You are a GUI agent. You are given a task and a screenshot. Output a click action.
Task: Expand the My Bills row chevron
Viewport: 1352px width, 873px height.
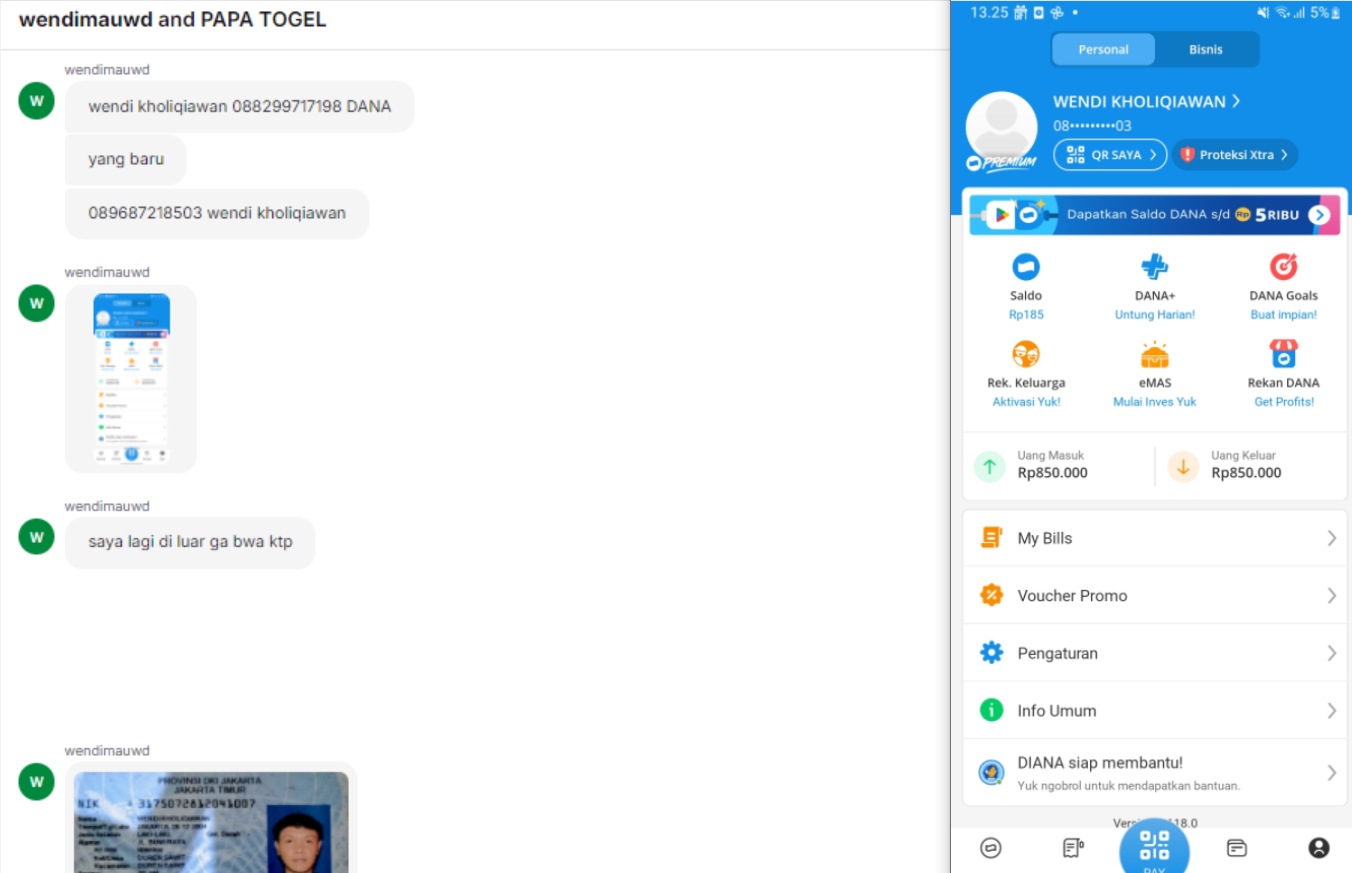point(1332,538)
